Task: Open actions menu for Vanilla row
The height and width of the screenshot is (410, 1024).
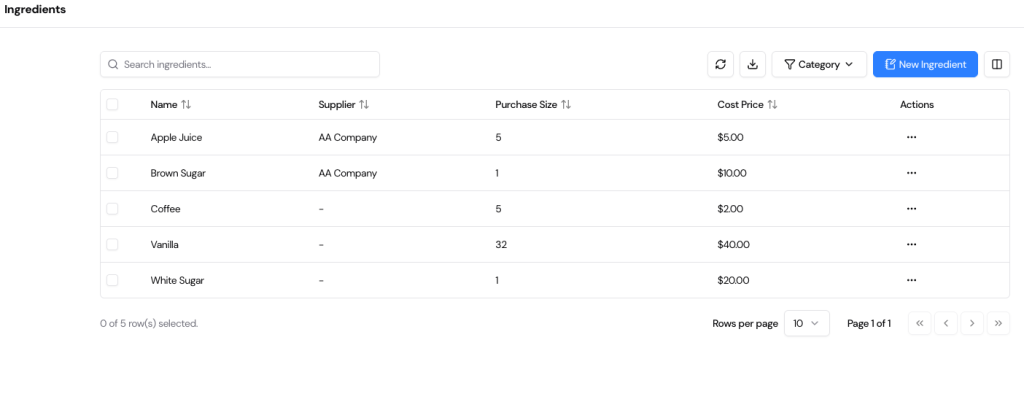Action: click(x=911, y=244)
